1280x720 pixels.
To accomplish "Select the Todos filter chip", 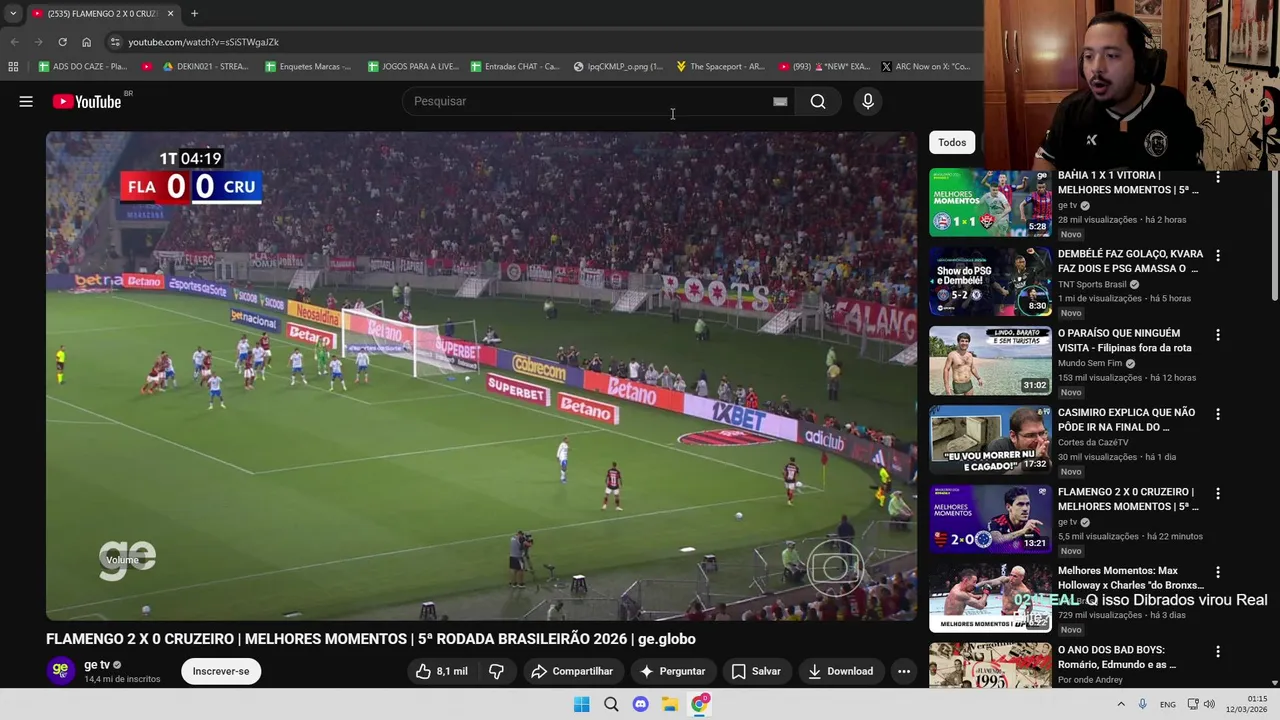I will point(952,142).
